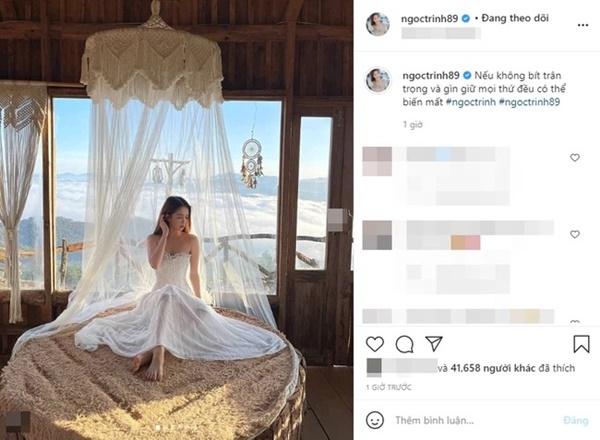Viewport: 600px width, 440px height.
Task: Open the three-dot more options menu
Action: click(583, 25)
